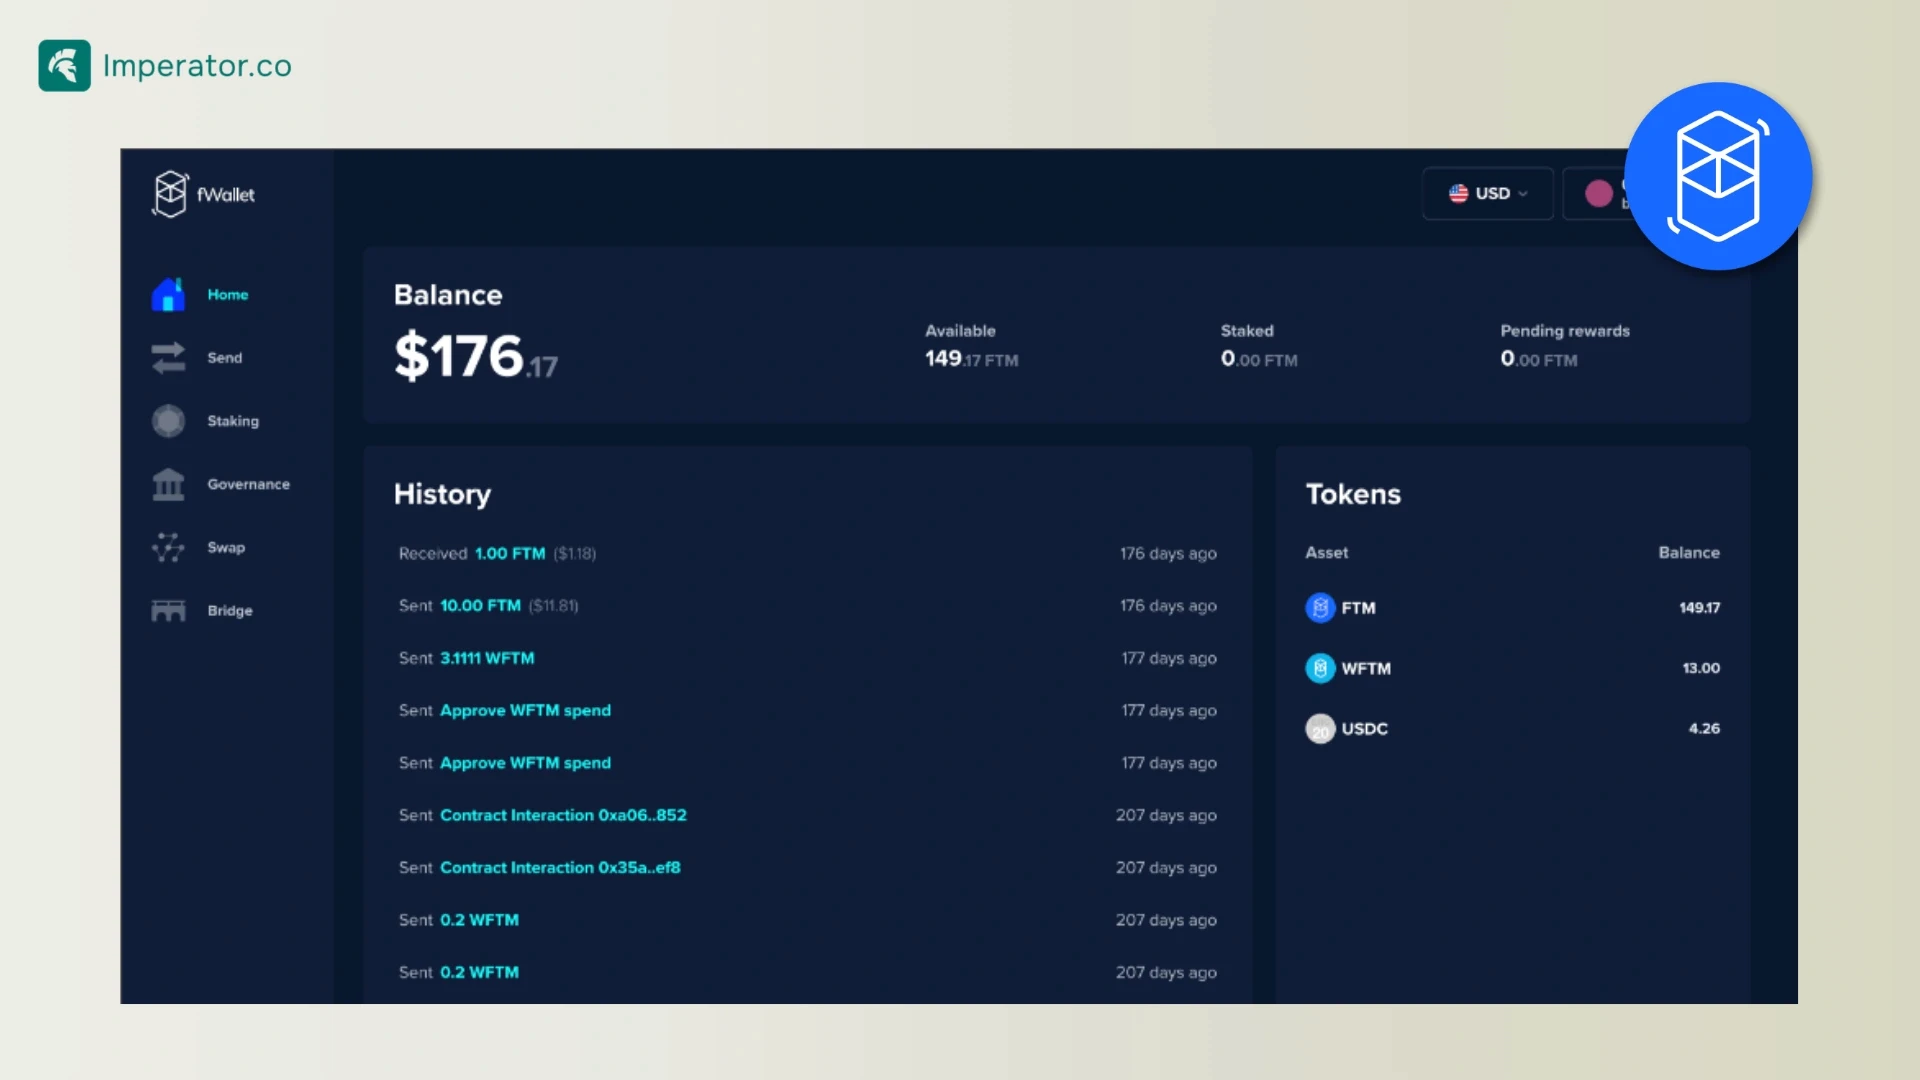Image resolution: width=1920 pixels, height=1080 pixels.
Task: Click the USDC asset name
Action: 1364,728
